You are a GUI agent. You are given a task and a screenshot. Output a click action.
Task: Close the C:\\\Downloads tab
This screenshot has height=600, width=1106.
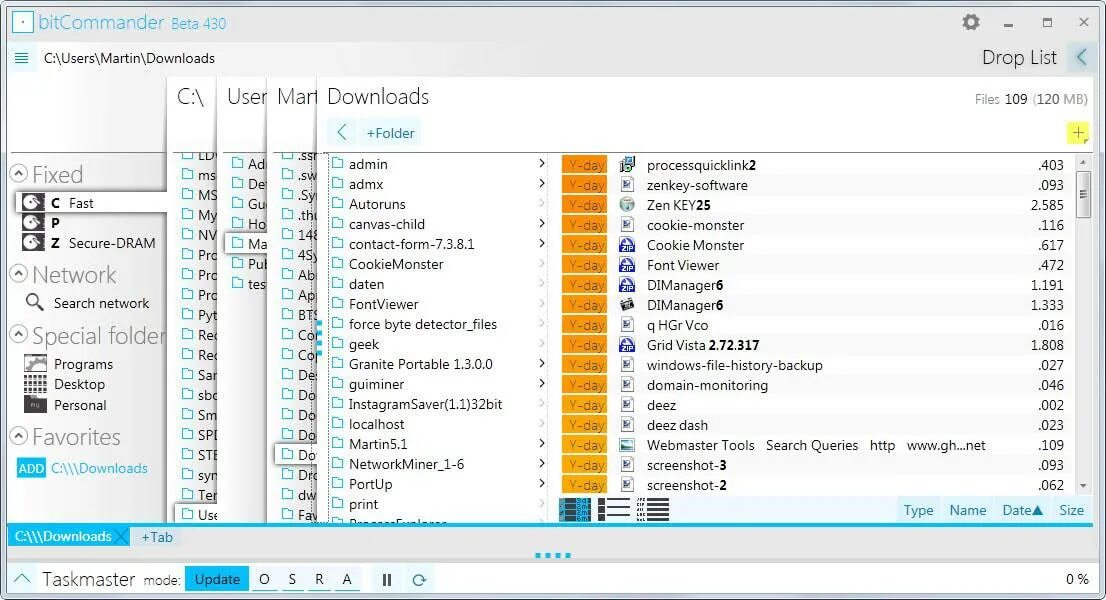pos(121,537)
